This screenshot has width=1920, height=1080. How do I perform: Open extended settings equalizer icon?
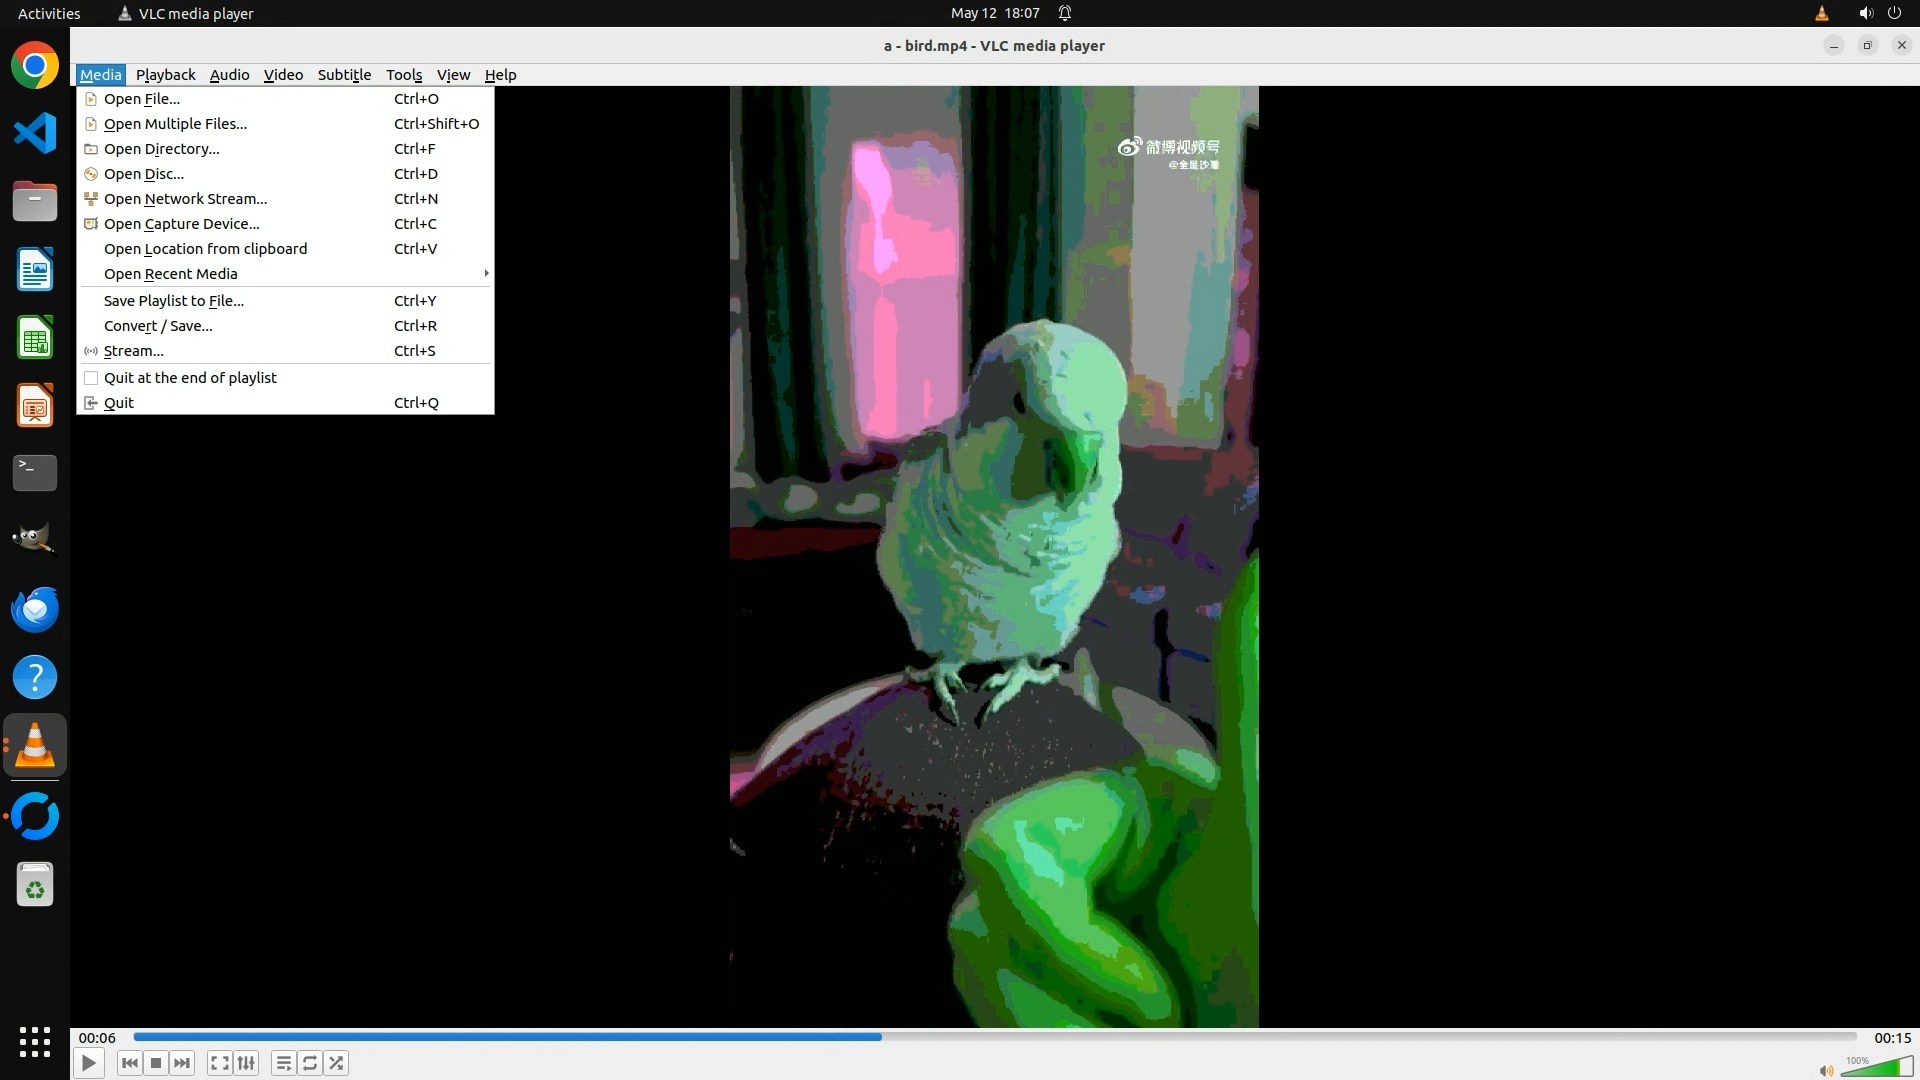246,1063
